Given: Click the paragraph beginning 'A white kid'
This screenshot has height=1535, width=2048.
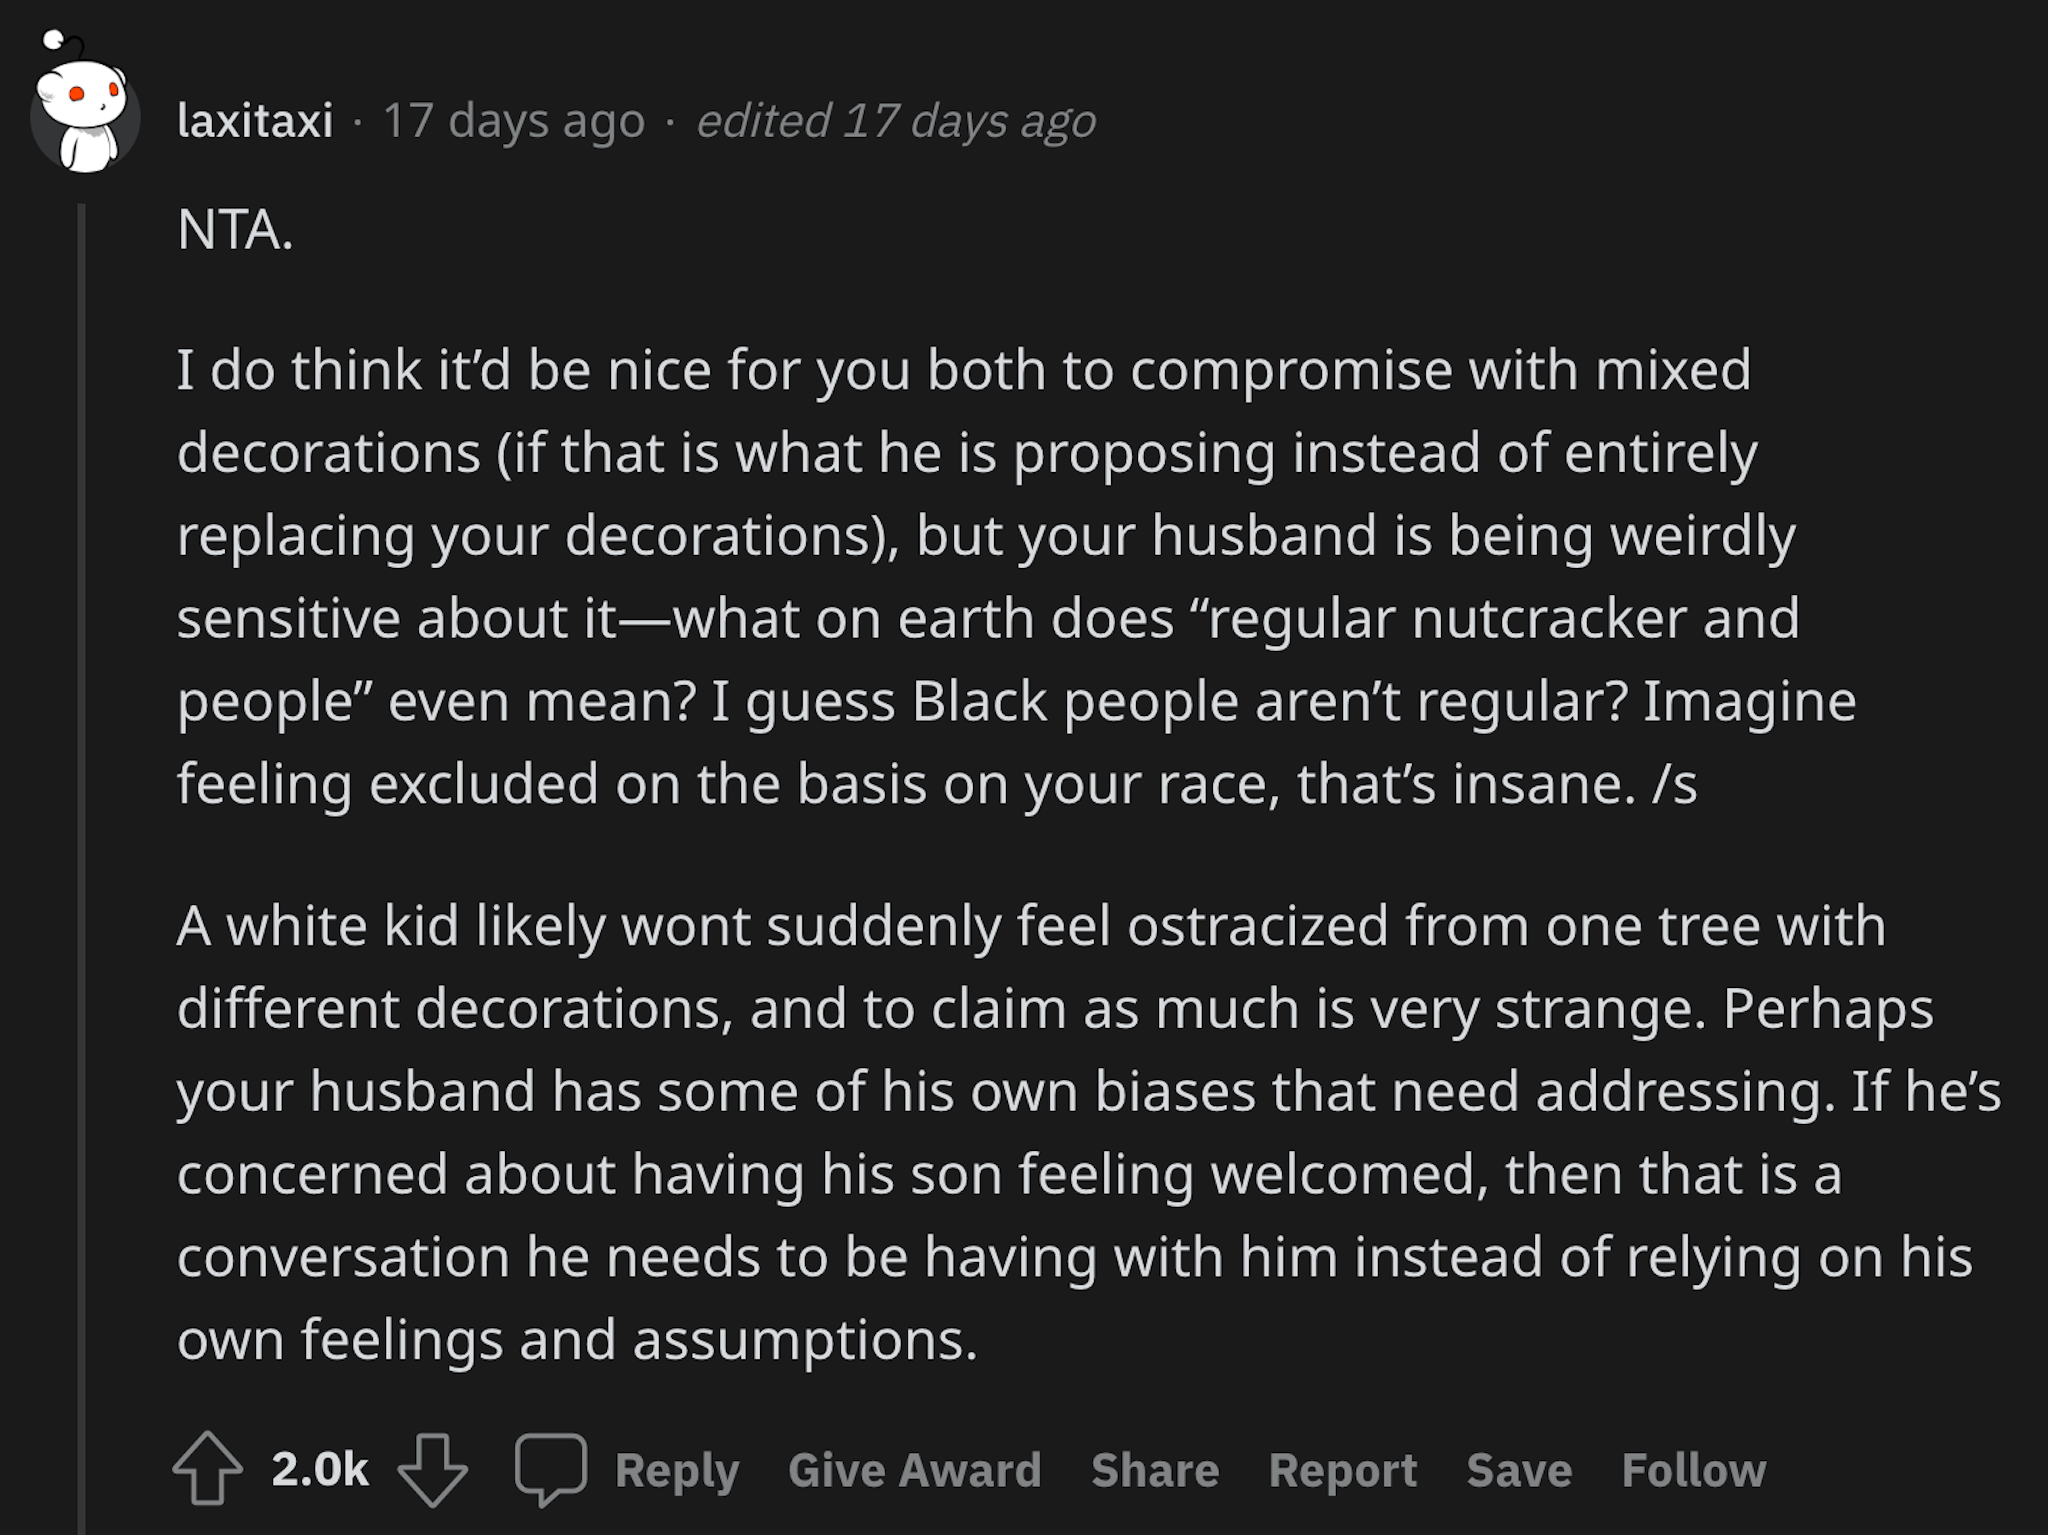Looking at the screenshot, I should point(1089,1133).
